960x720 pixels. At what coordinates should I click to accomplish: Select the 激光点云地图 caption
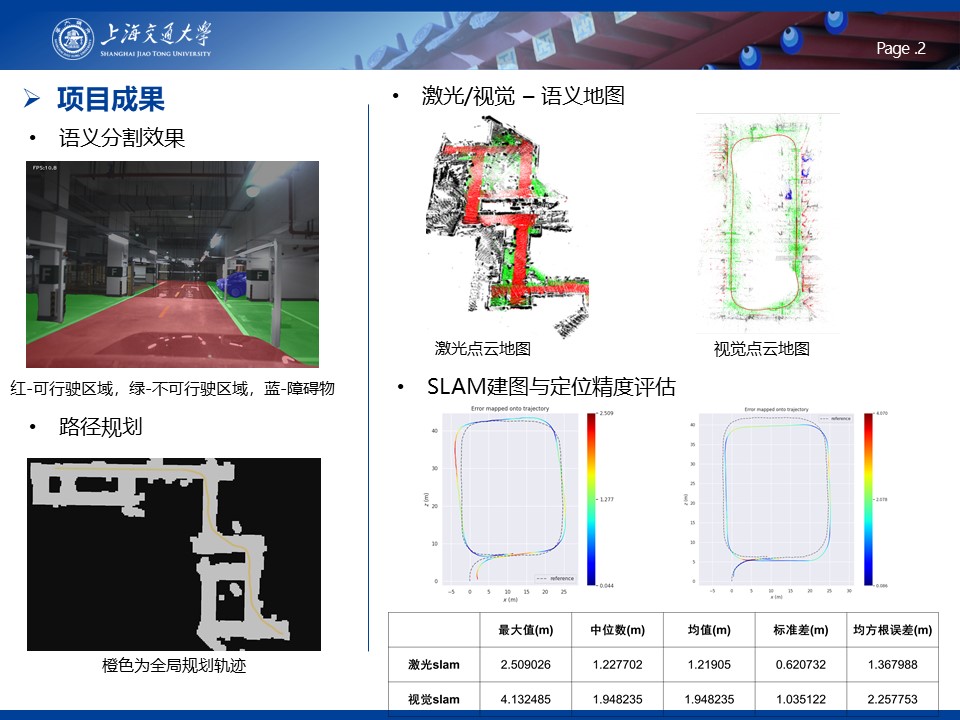coord(482,348)
